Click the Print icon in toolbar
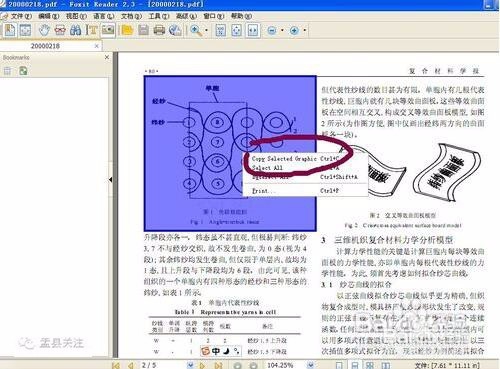This screenshot has width=500, height=369. [x=159, y=30]
